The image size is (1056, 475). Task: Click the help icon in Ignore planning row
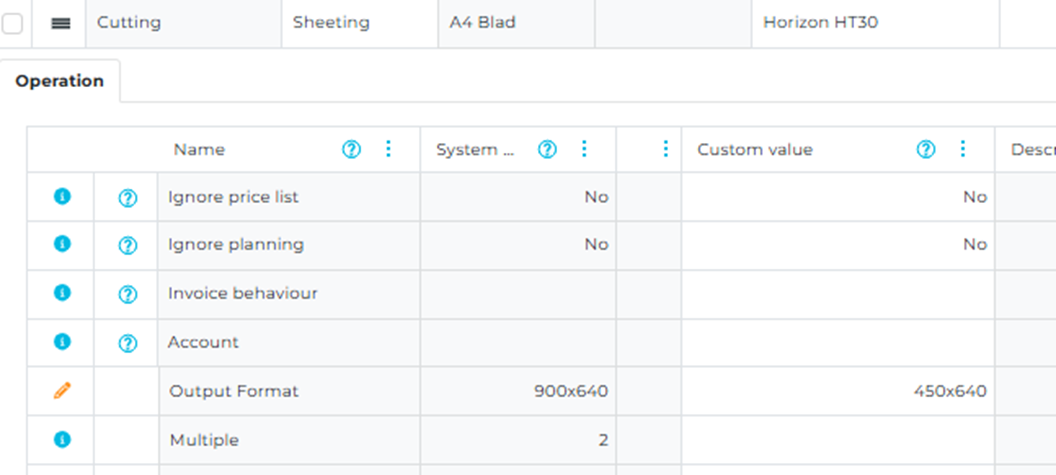pos(127,245)
